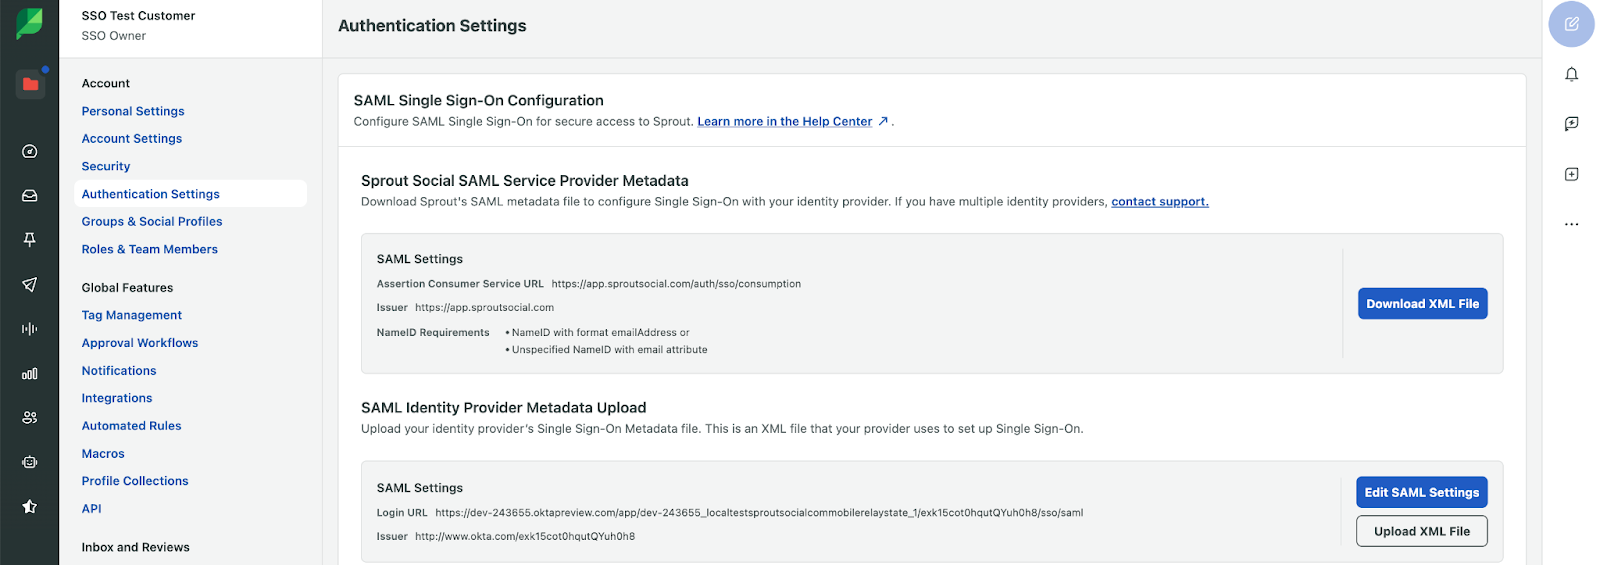
Task: Open Notifications settings link
Action: click(x=119, y=371)
